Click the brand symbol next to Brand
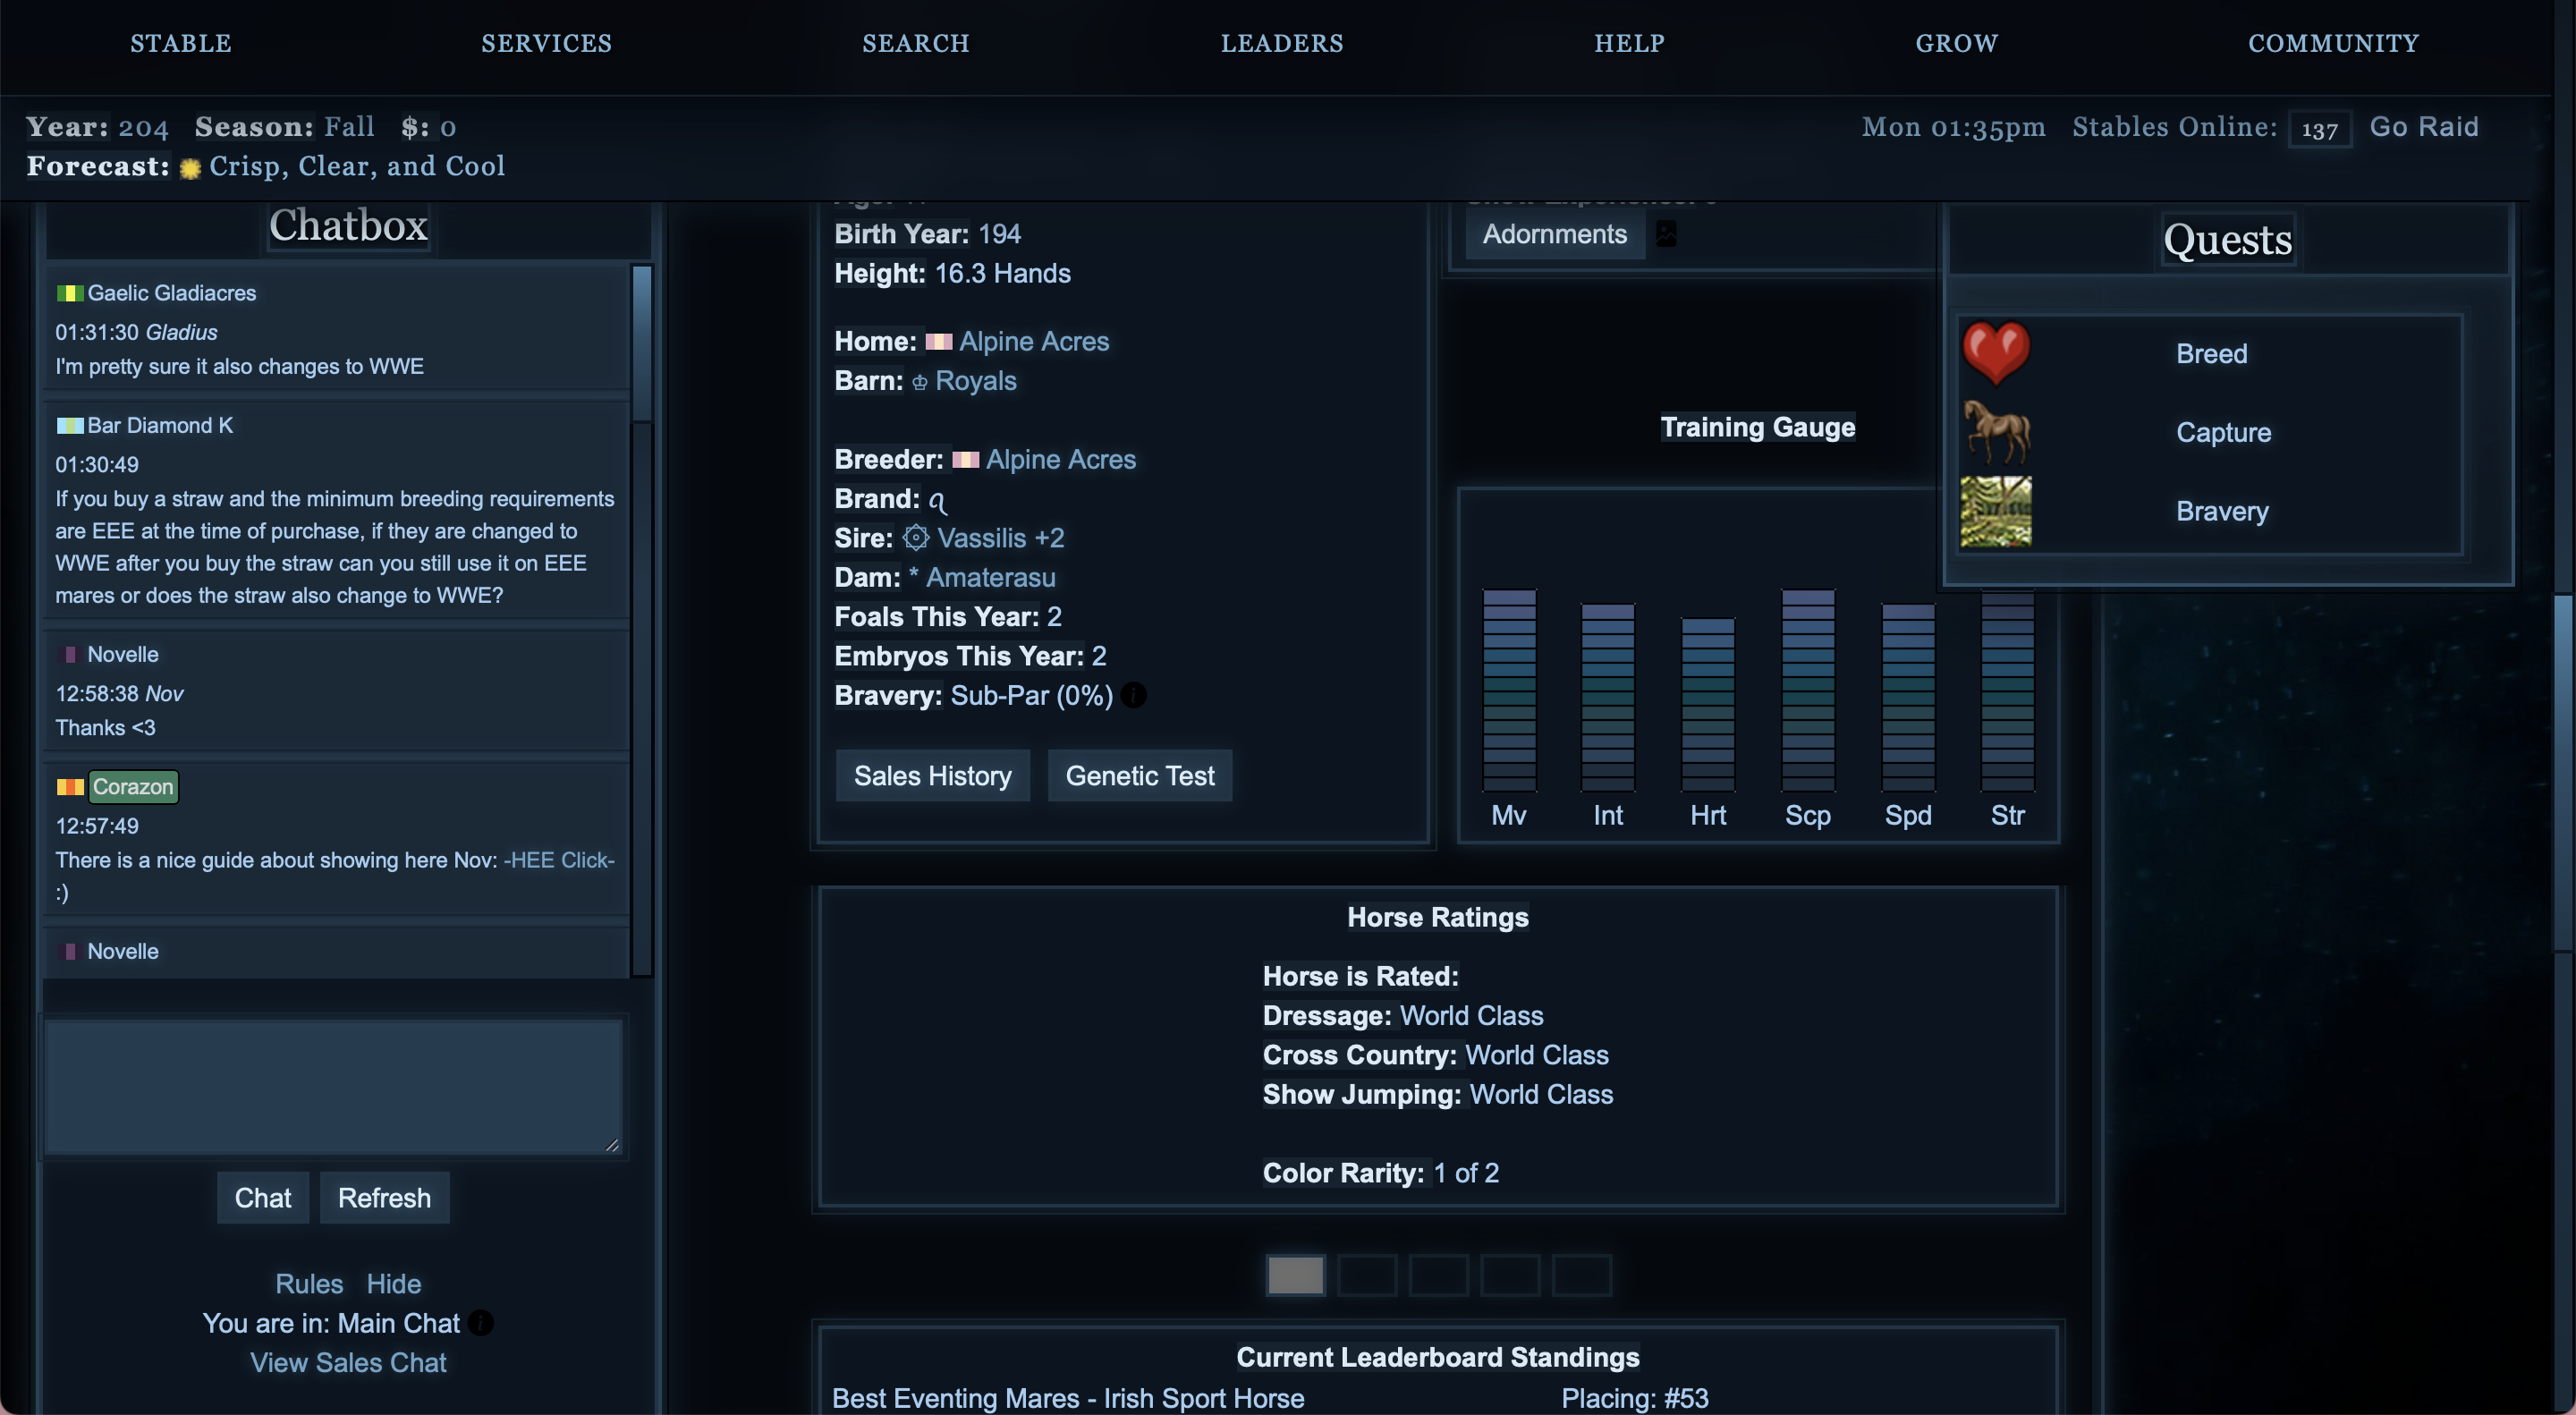This screenshot has height=1415, width=2576. coord(937,500)
